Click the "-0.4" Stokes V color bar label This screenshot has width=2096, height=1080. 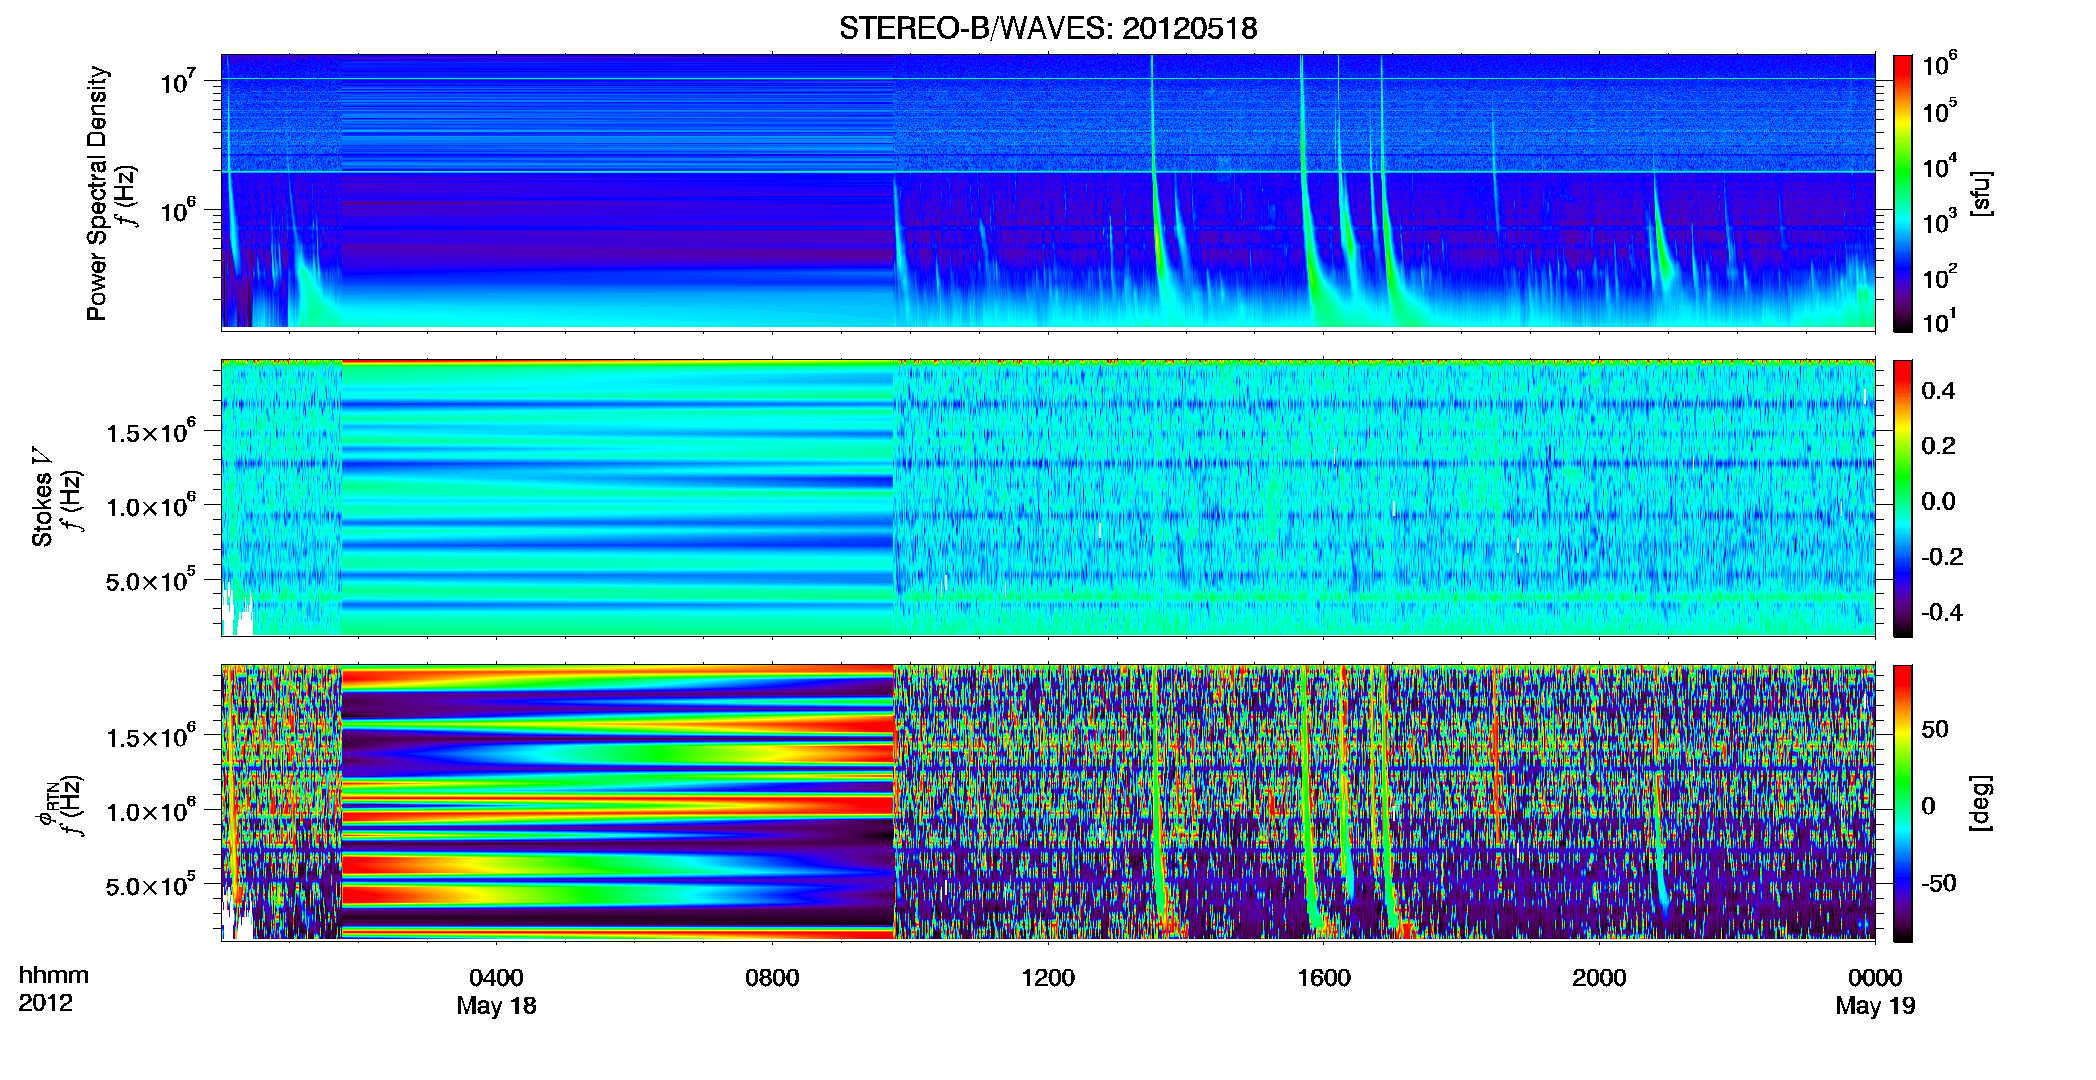click(x=1942, y=612)
